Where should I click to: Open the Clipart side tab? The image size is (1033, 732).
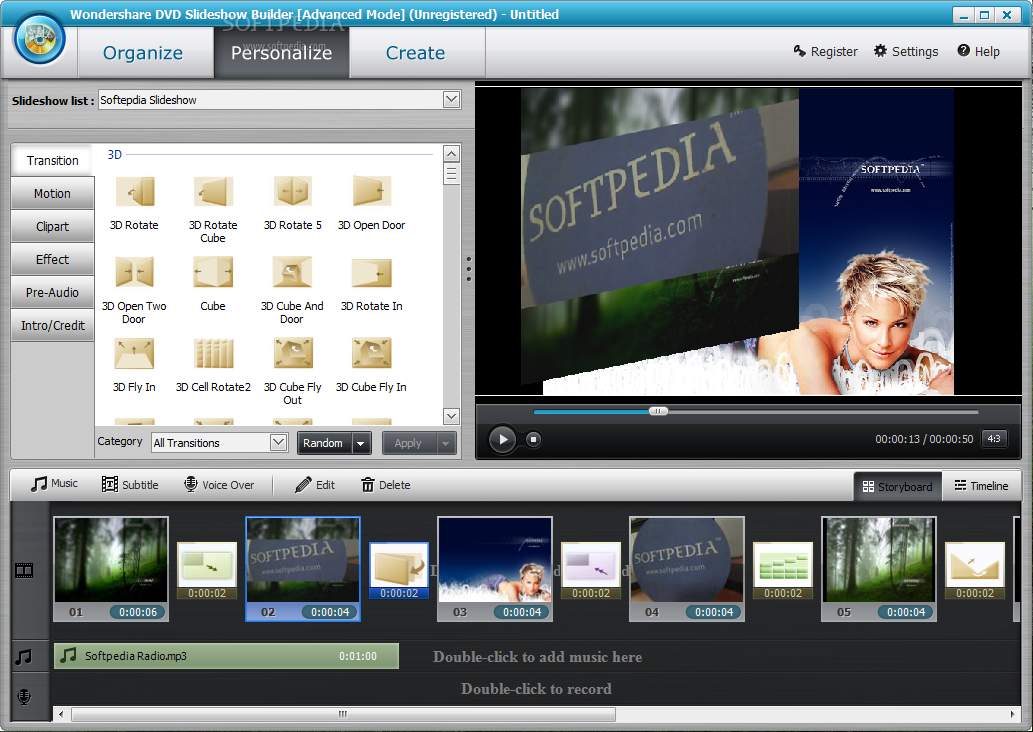point(53,227)
